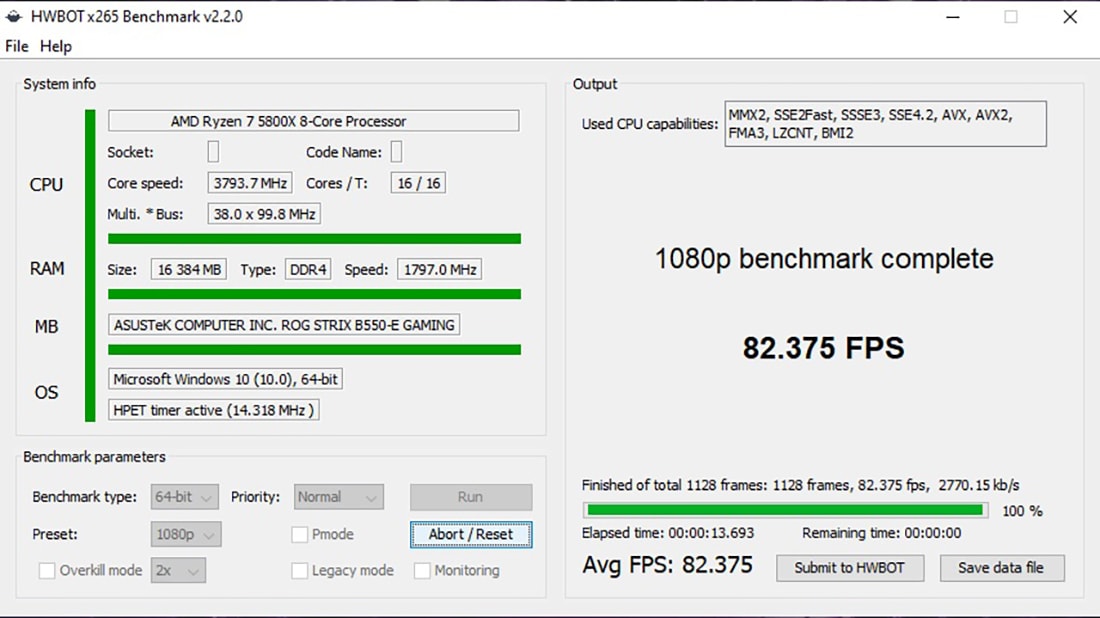The height and width of the screenshot is (618, 1100).
Task: Open the File menu
Action: coord(17,46)
